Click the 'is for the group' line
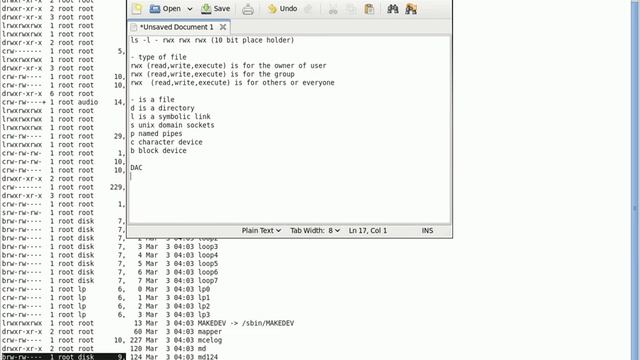Viewport: 640px width, 360px height. pyautogui.click(x=212, y=74)
